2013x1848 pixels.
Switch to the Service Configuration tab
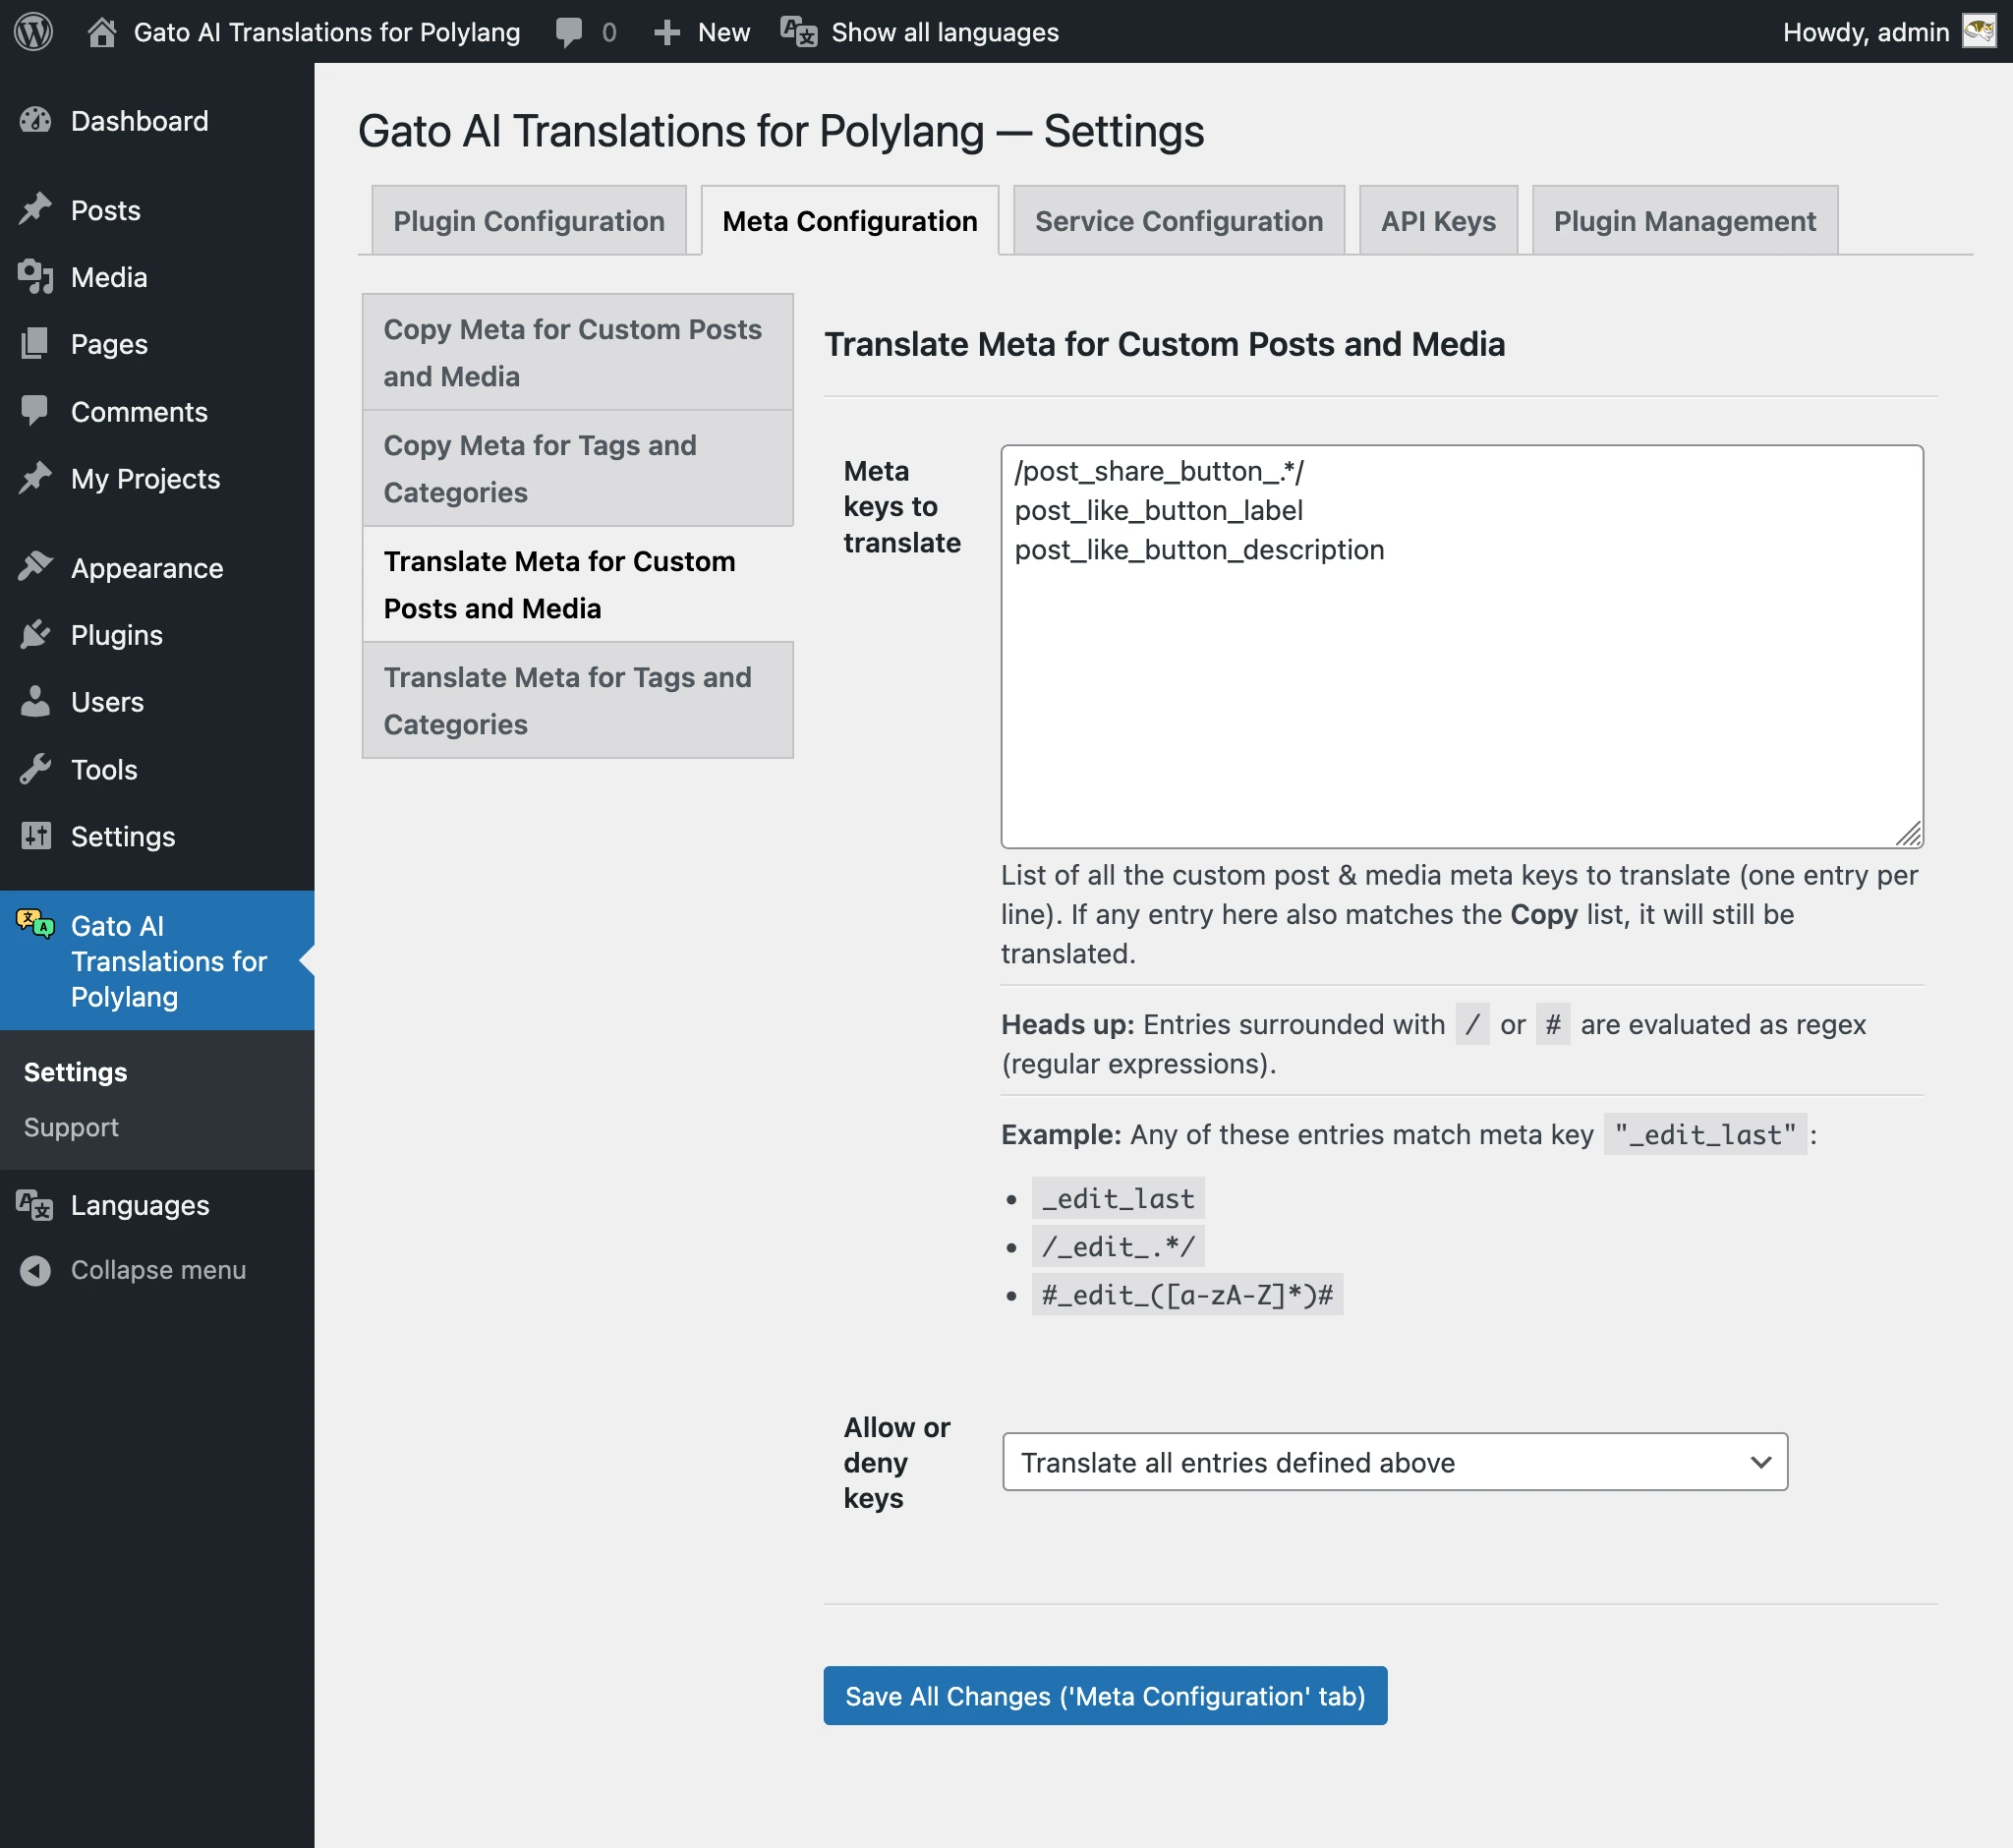tap(1179, 221)
